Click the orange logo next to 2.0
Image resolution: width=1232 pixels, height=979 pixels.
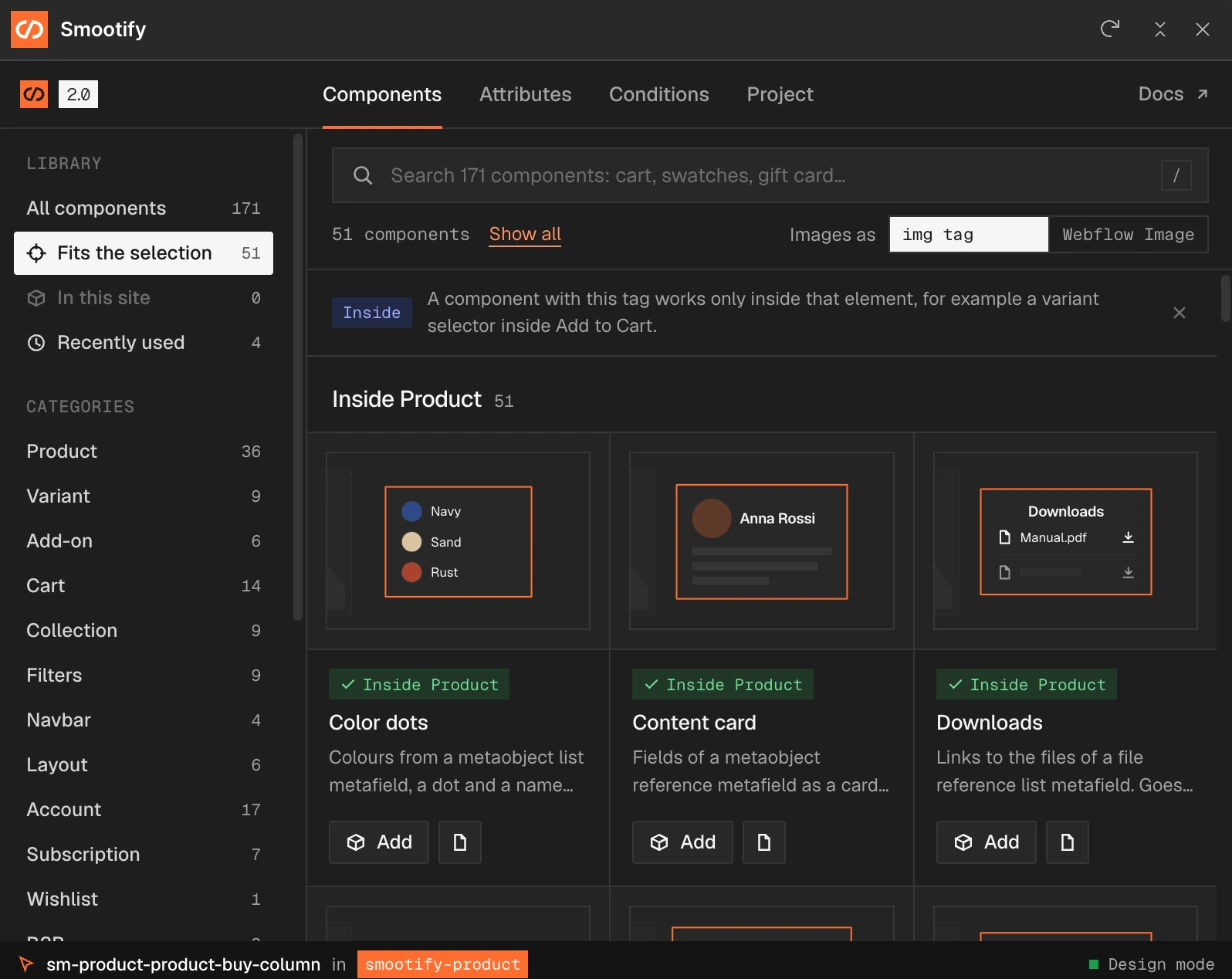(34, 94)
